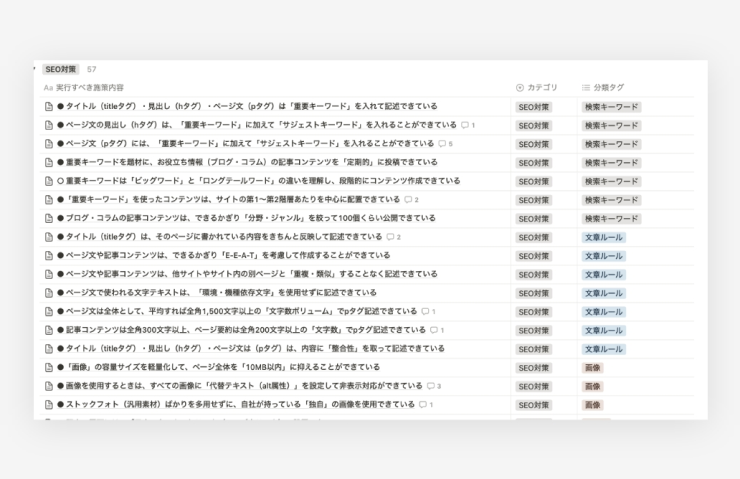Open comments on 内容をきちんと反映 row

coord(394,237)
